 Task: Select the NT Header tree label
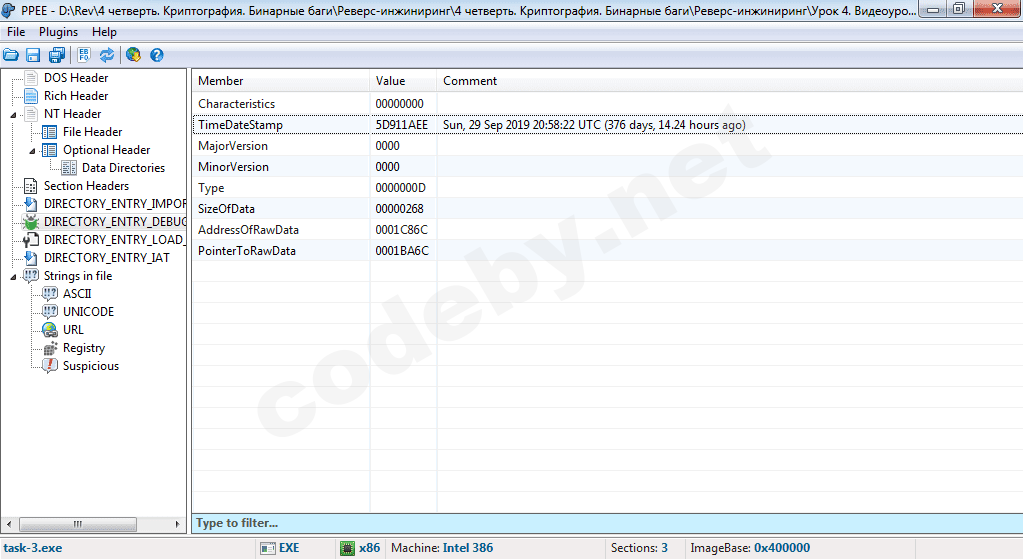72,114
